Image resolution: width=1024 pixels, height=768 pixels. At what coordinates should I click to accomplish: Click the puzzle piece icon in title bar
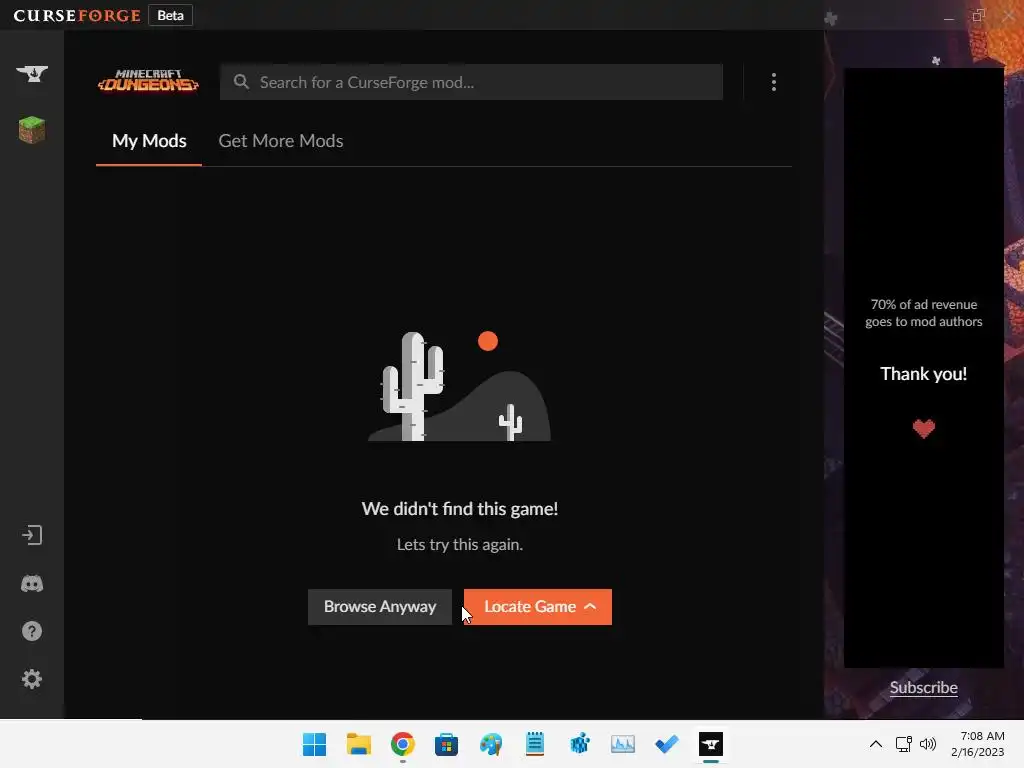831,18
